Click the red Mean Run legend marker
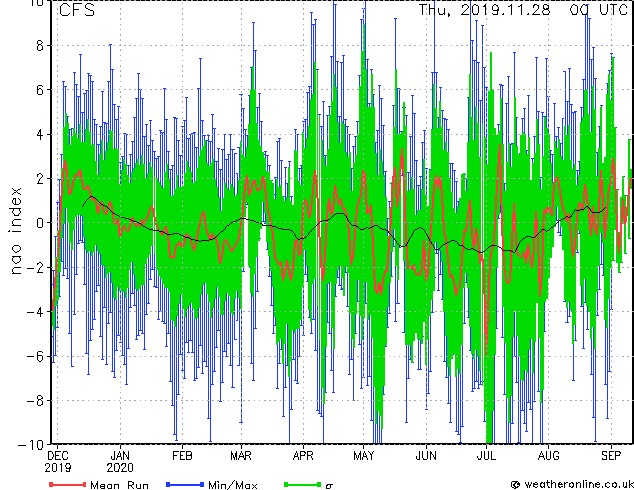 click(x=66, y=484)
